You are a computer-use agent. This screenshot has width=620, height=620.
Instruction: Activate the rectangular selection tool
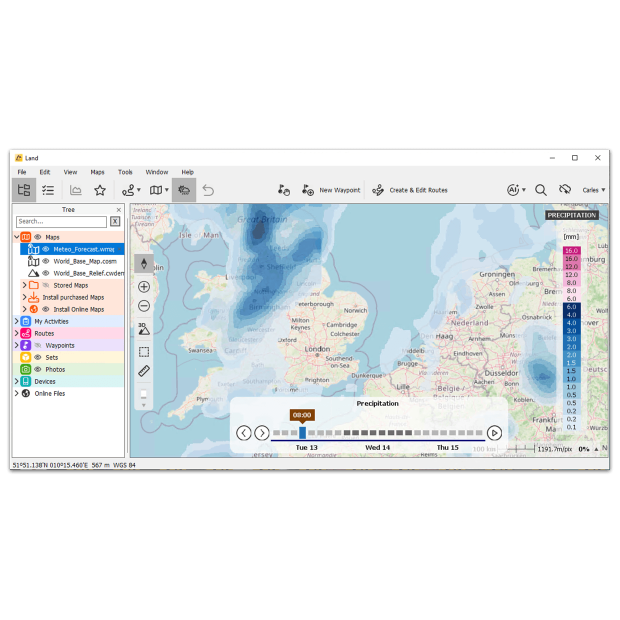144,352
